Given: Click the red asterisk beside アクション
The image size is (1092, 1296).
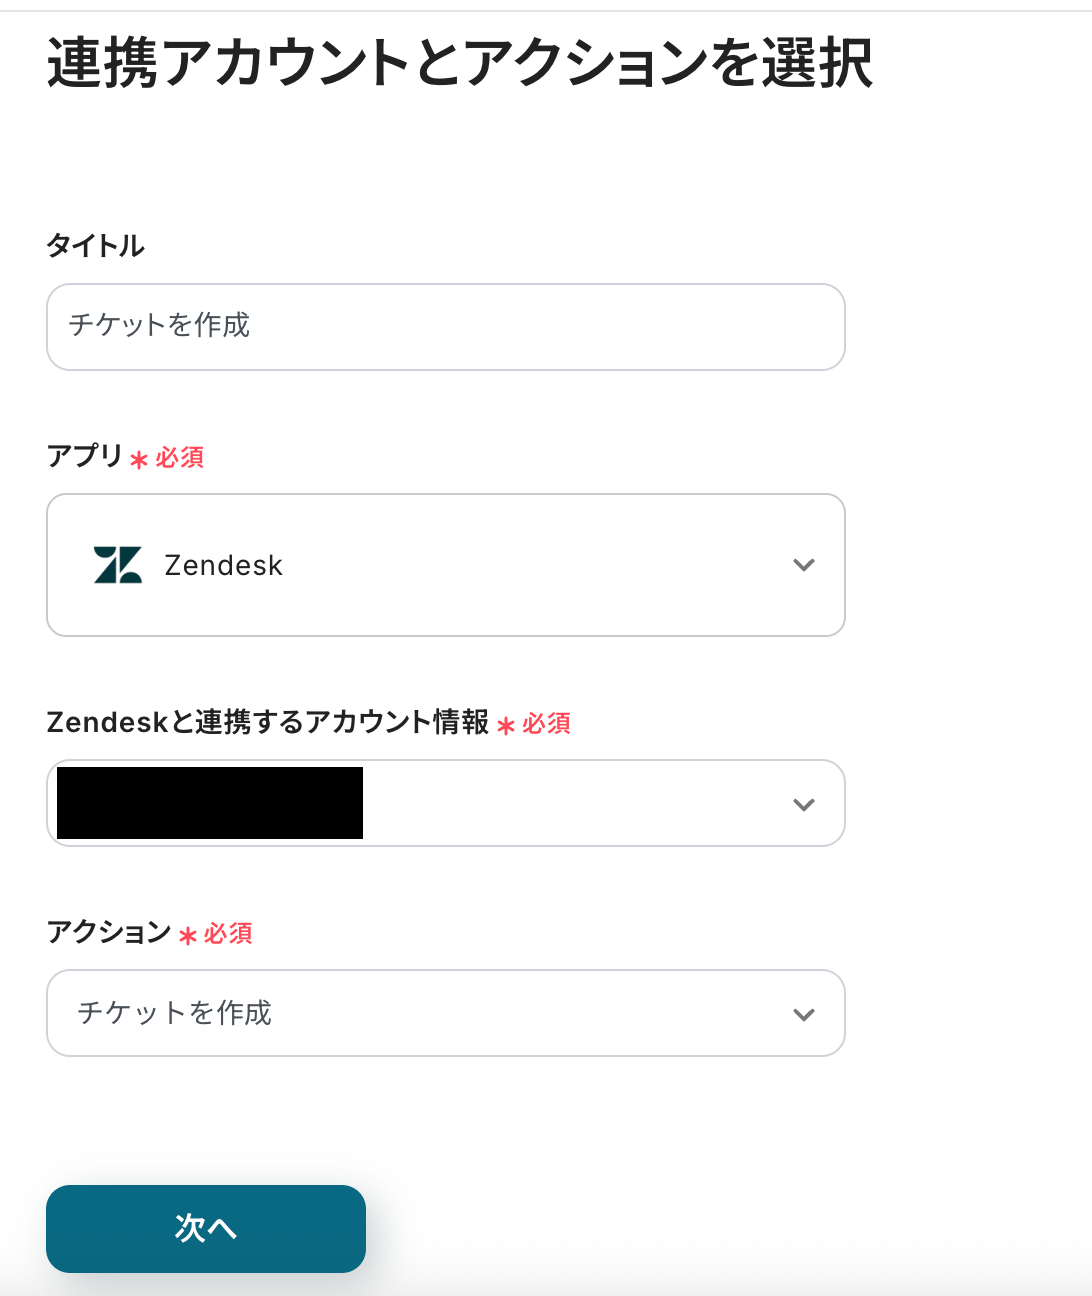Looking at the screenshot, I should (187, 935).
